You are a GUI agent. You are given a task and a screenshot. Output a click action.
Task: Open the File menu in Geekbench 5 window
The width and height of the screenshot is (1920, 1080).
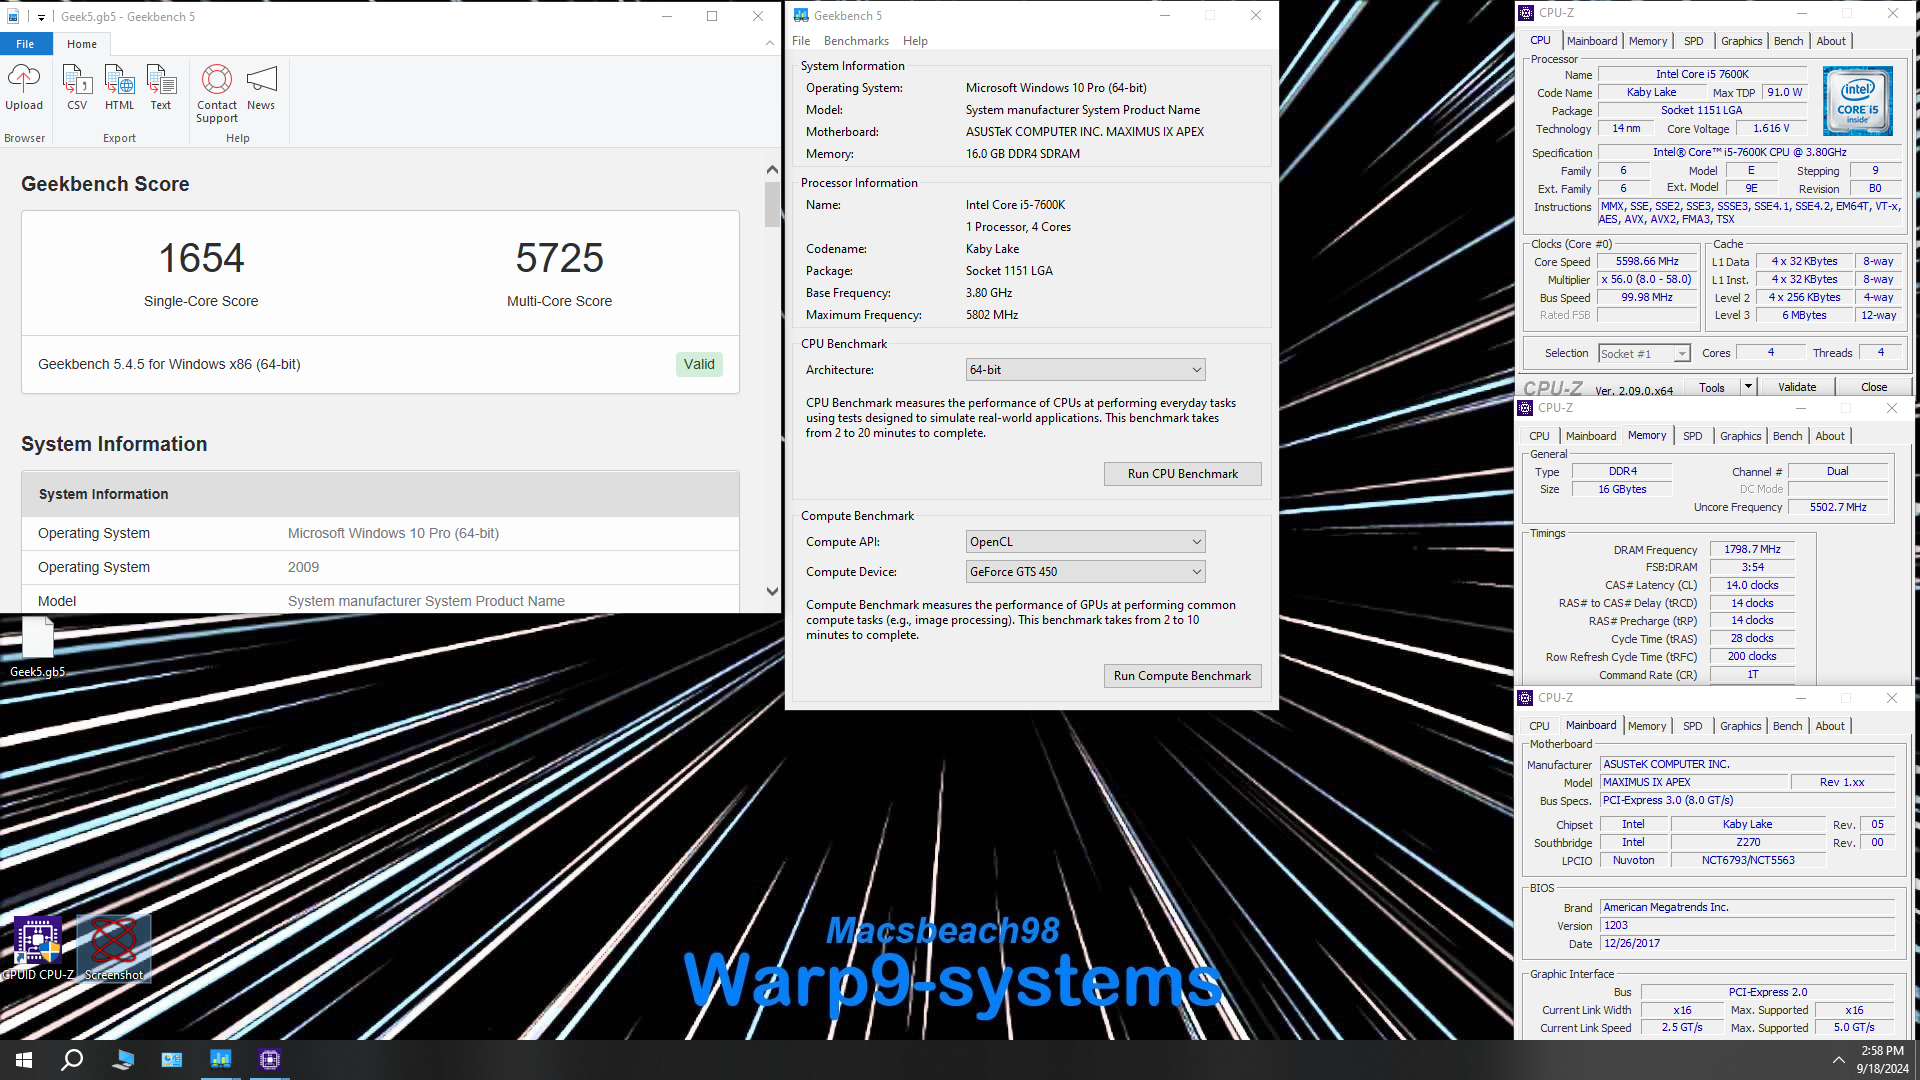click(801, 41)
